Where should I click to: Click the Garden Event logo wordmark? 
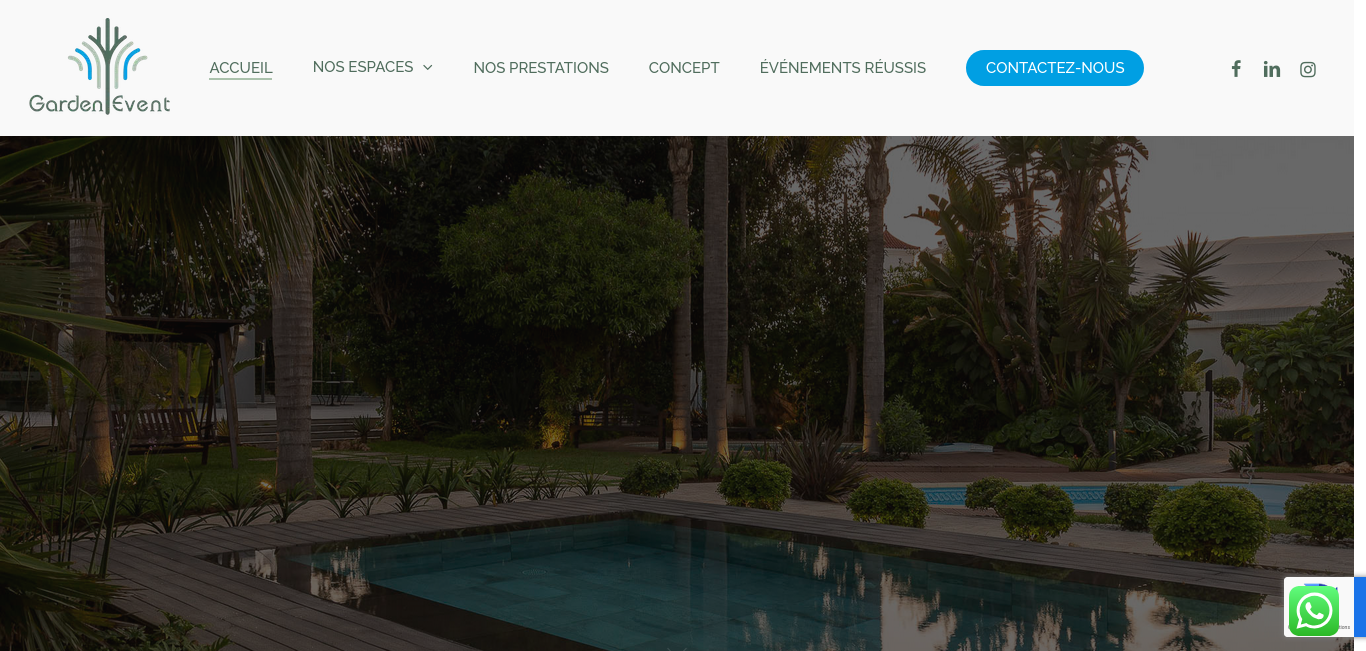coord(100,102)
